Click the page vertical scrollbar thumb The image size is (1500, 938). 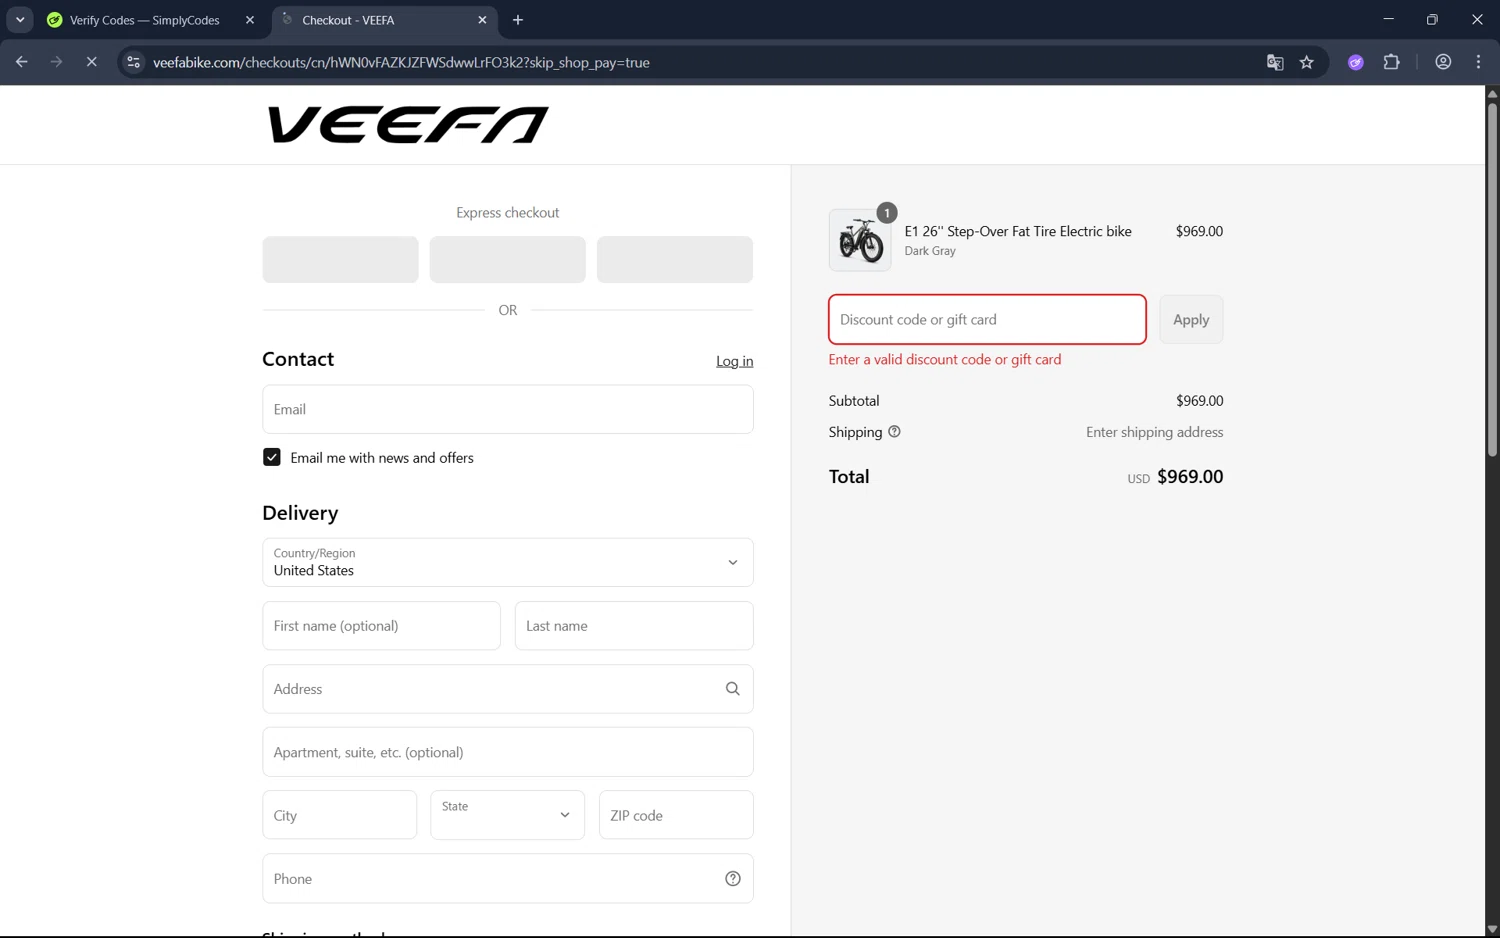tap(1492, 280)
